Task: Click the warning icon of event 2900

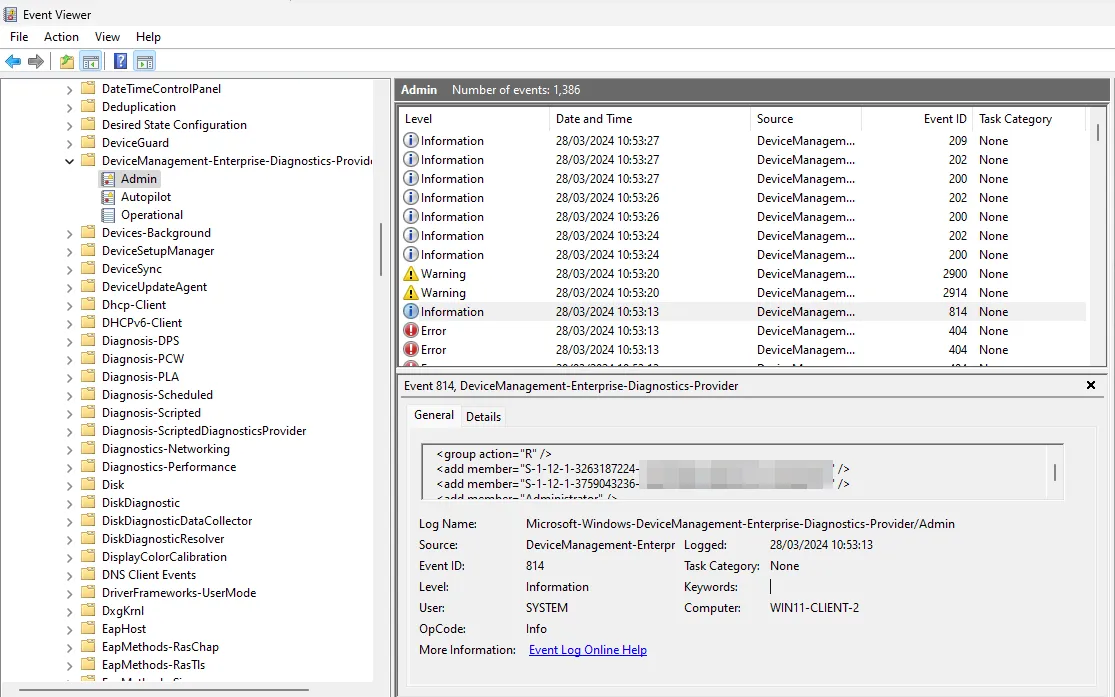Action: (x=411, y=274)
